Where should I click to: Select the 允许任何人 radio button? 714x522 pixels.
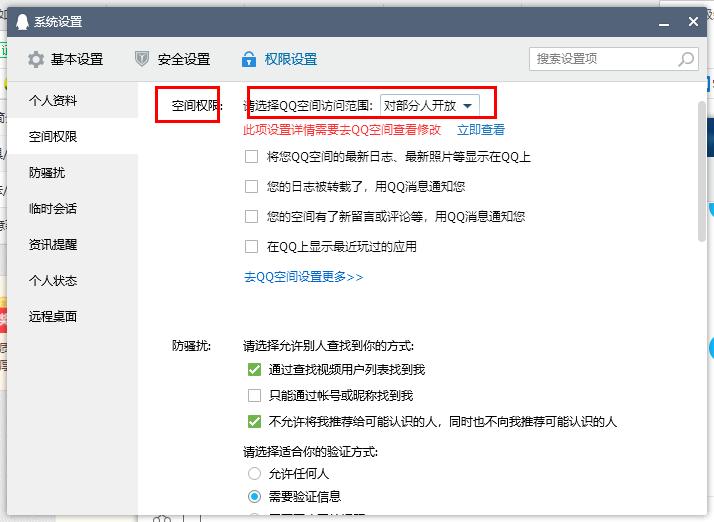(255, 474)
